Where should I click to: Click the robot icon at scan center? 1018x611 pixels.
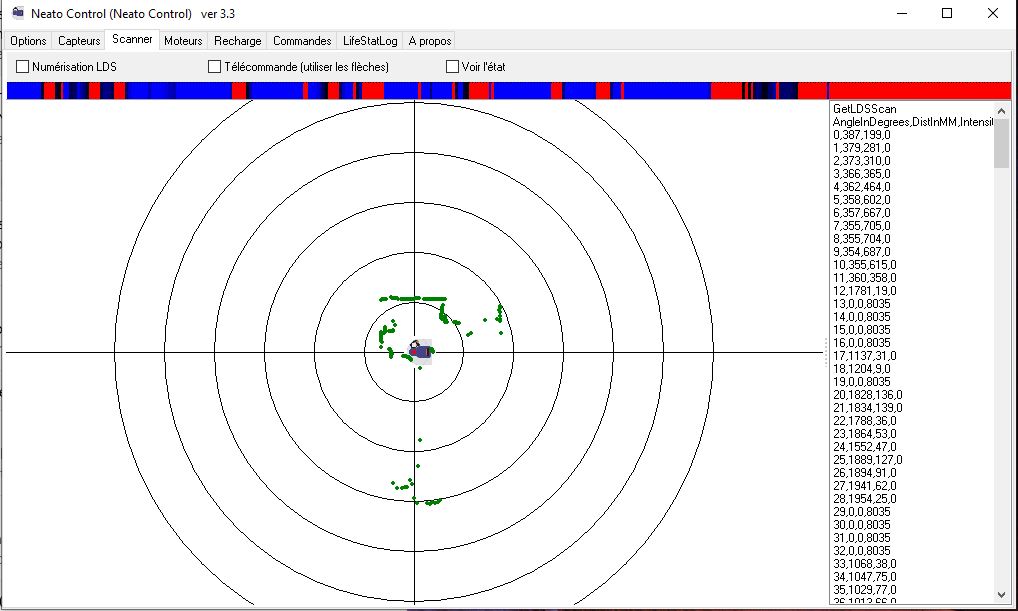coord(421,351)
